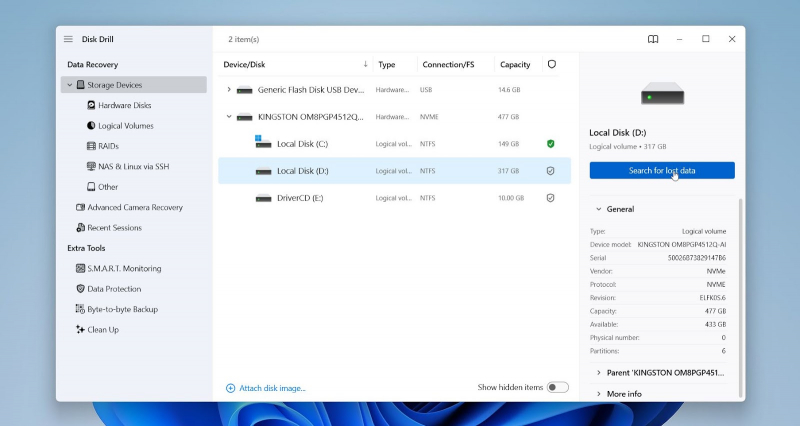Expand the Generic Flash Disk USB device
800x426 pixels.
click(x=229, y=89)
